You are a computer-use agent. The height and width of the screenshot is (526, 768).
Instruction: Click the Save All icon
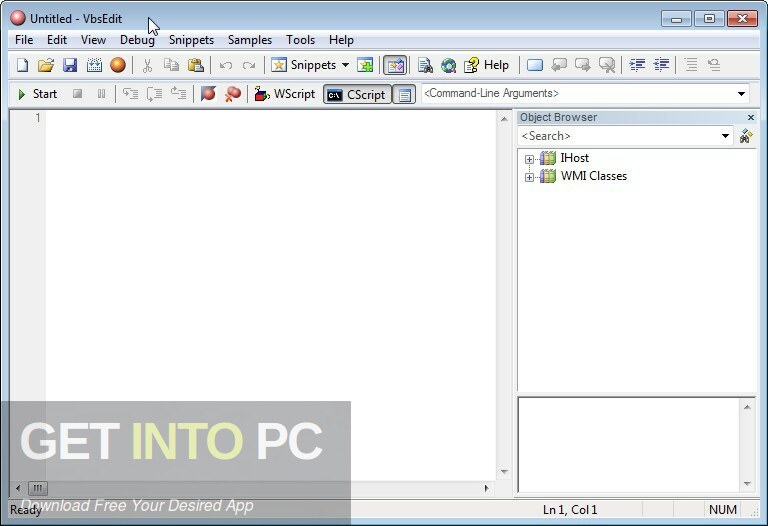tap(94, 65)
